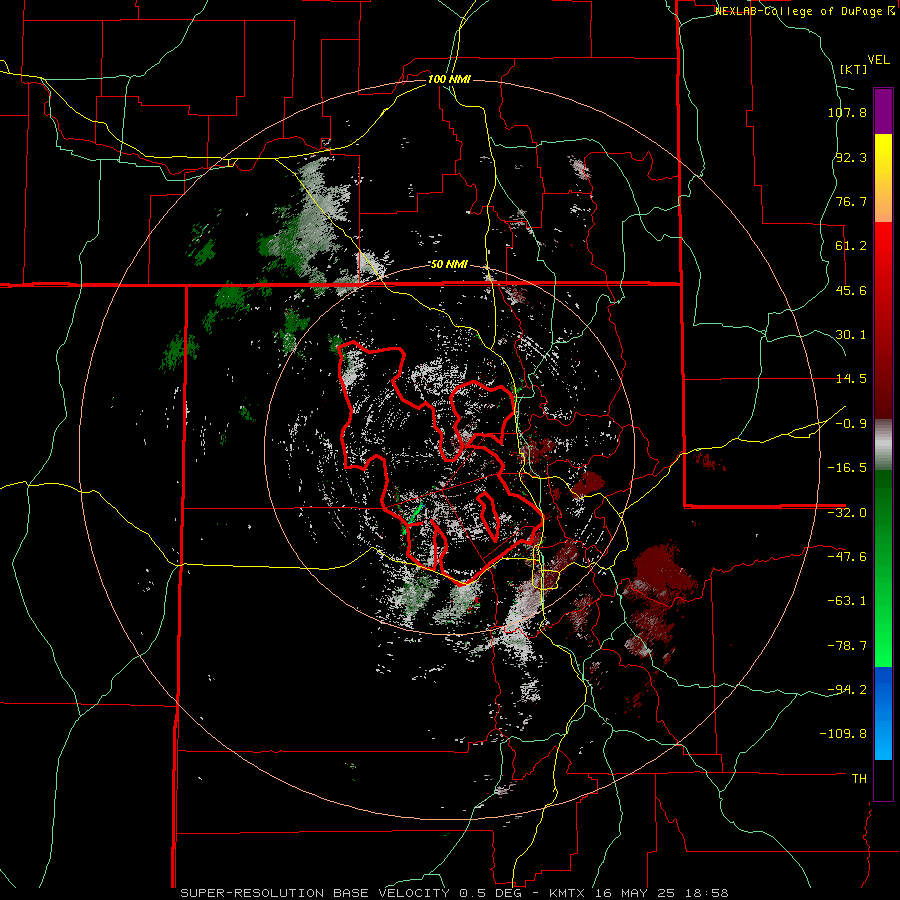Viewport: 900px width, 900px height.
Task: Click the red segment of the velocity color bar
Action: pyautogui.click(x=883, y=320)
